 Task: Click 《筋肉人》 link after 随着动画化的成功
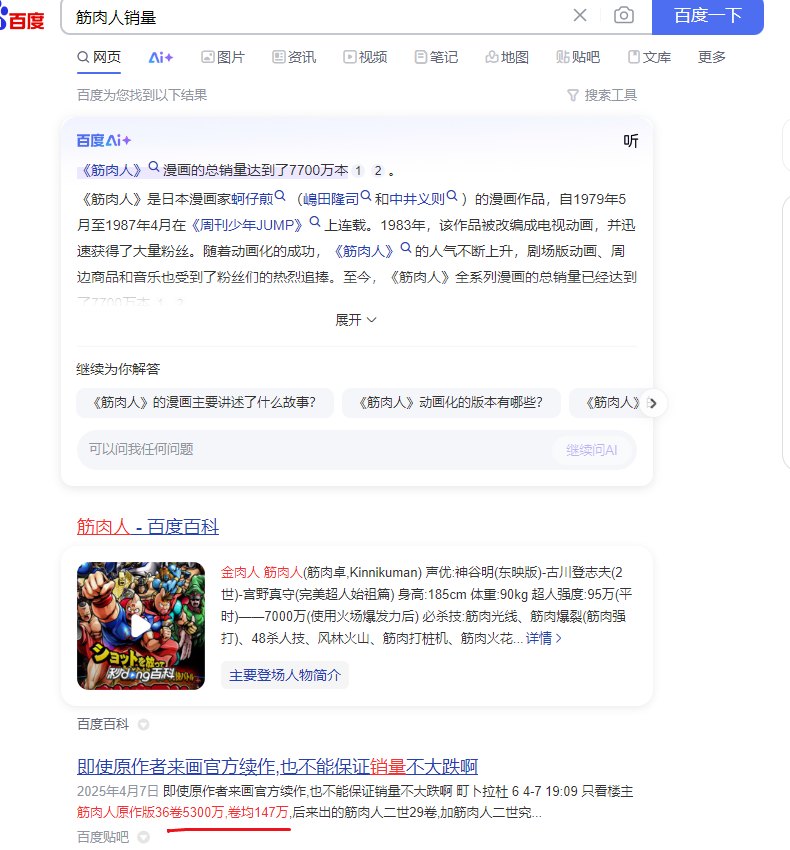(364, 252)
